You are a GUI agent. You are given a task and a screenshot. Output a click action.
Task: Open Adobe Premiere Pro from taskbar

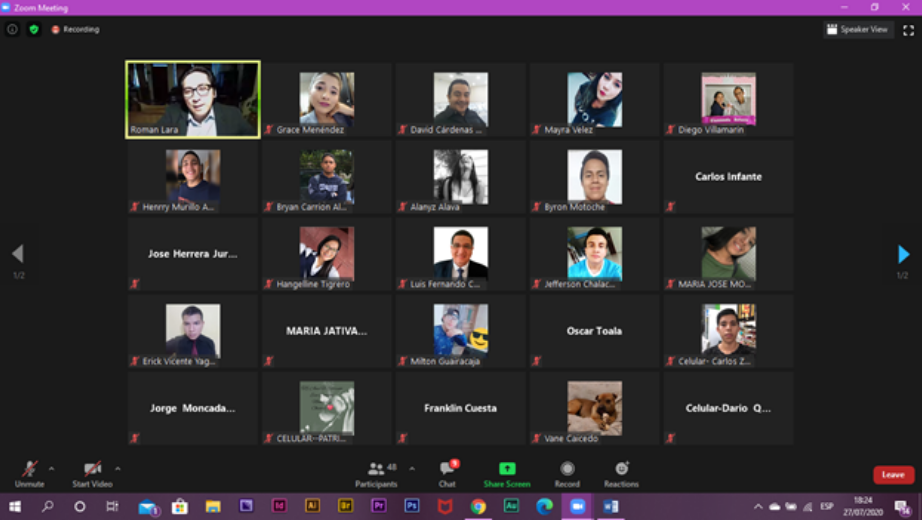tap(379, 506)
